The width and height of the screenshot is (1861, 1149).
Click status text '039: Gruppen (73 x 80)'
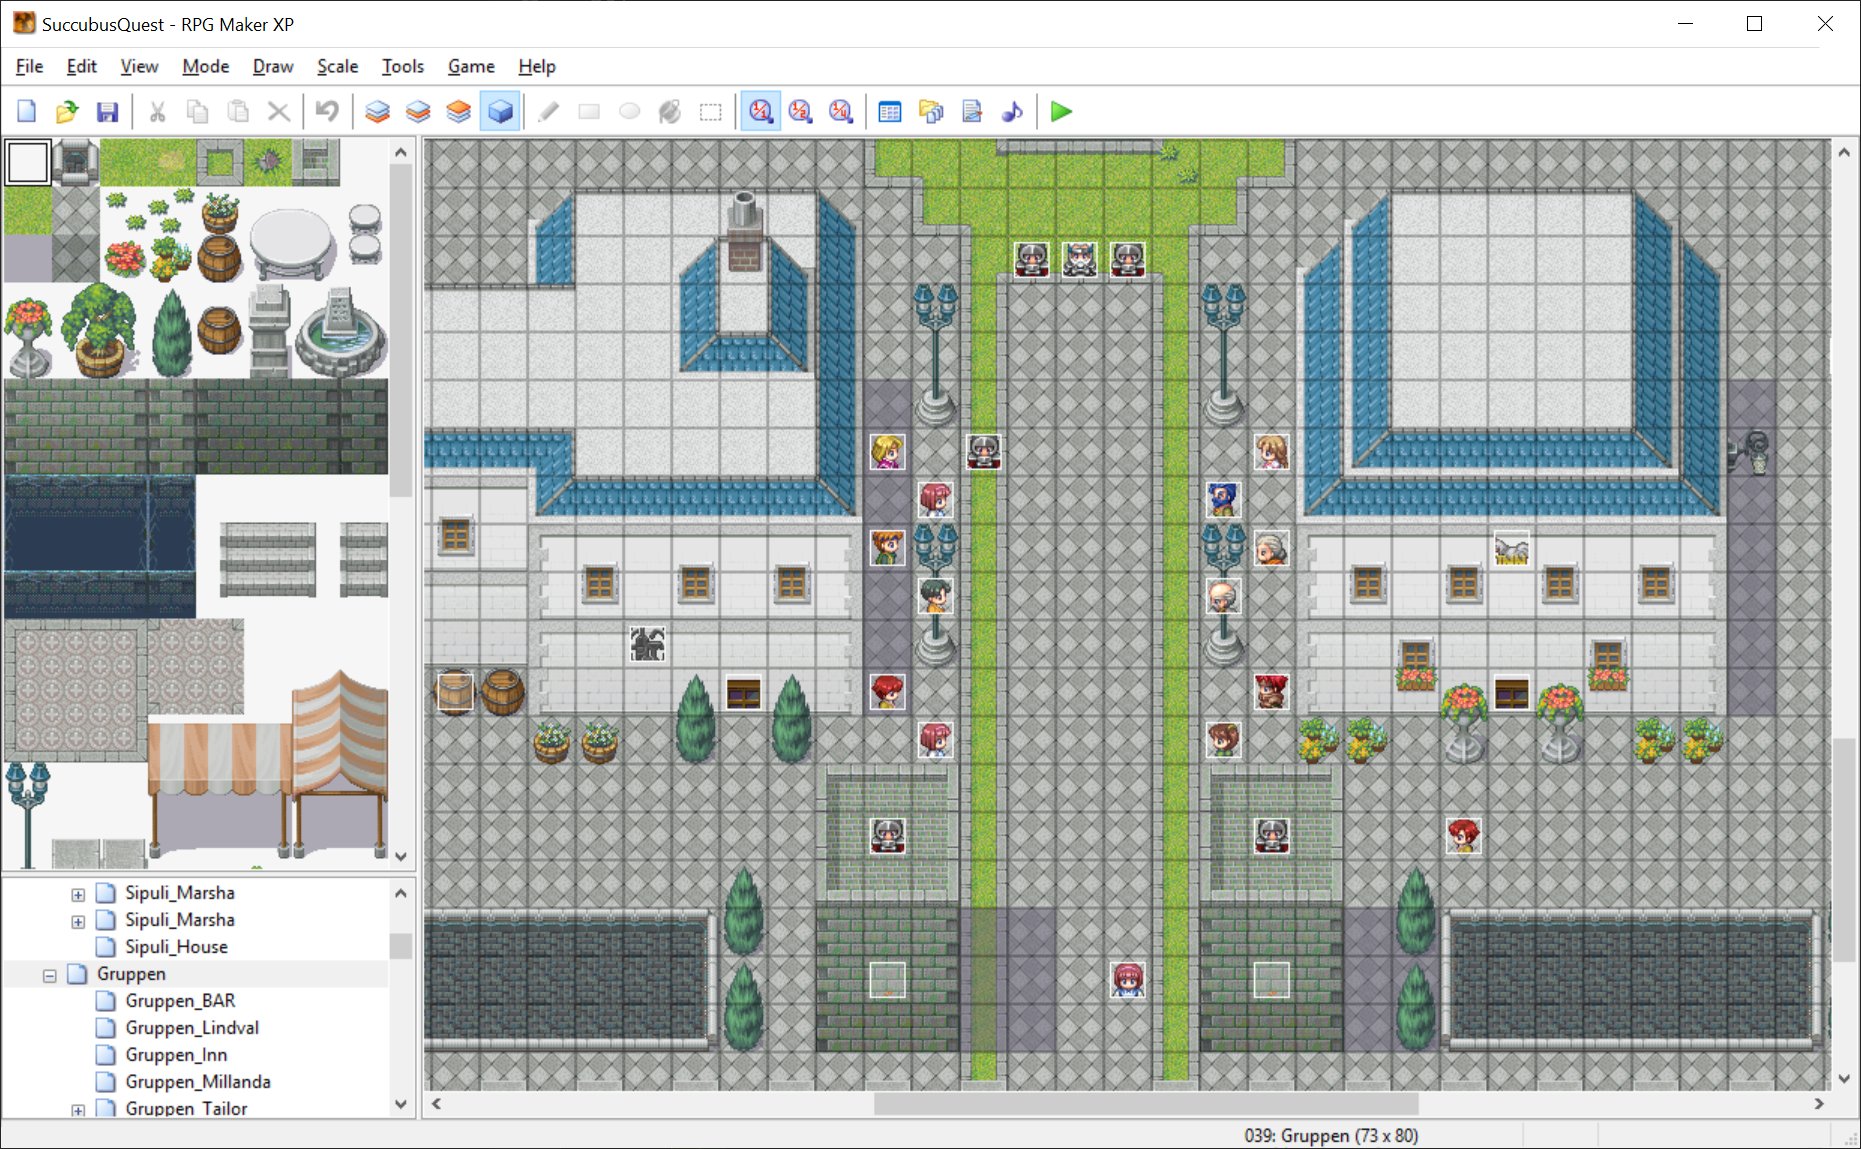pos(1331,1135)
